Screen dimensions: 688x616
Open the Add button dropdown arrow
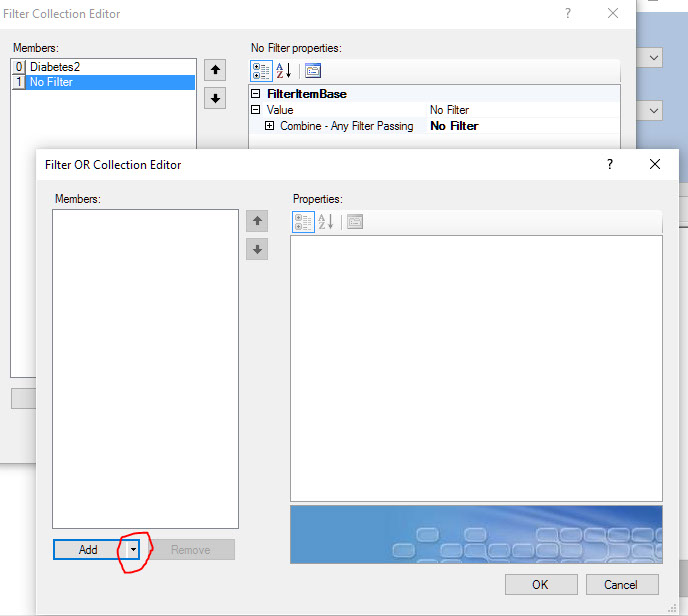click(131, 550)
